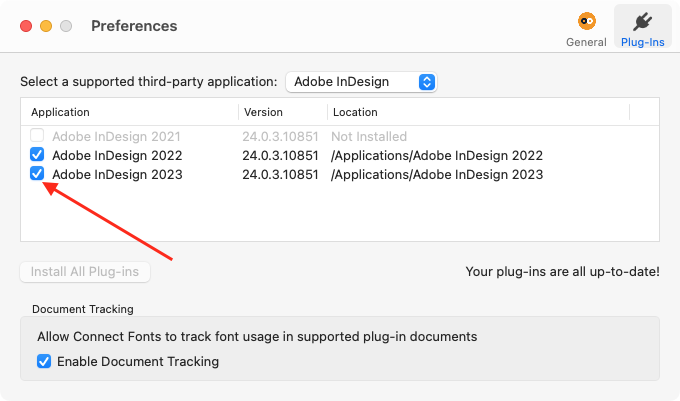Viewport: 680px width, 401px height.
Task: Close the Preferences window
Action: (26, 26)
